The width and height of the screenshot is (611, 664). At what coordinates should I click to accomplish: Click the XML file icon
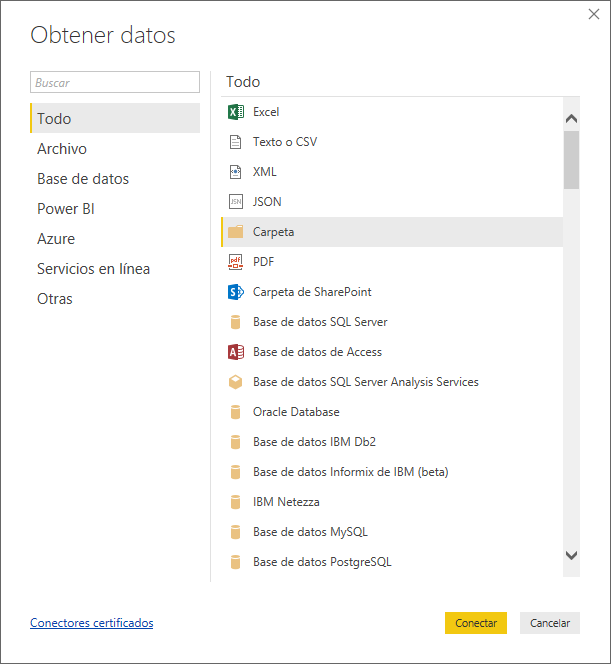(235, 172)
